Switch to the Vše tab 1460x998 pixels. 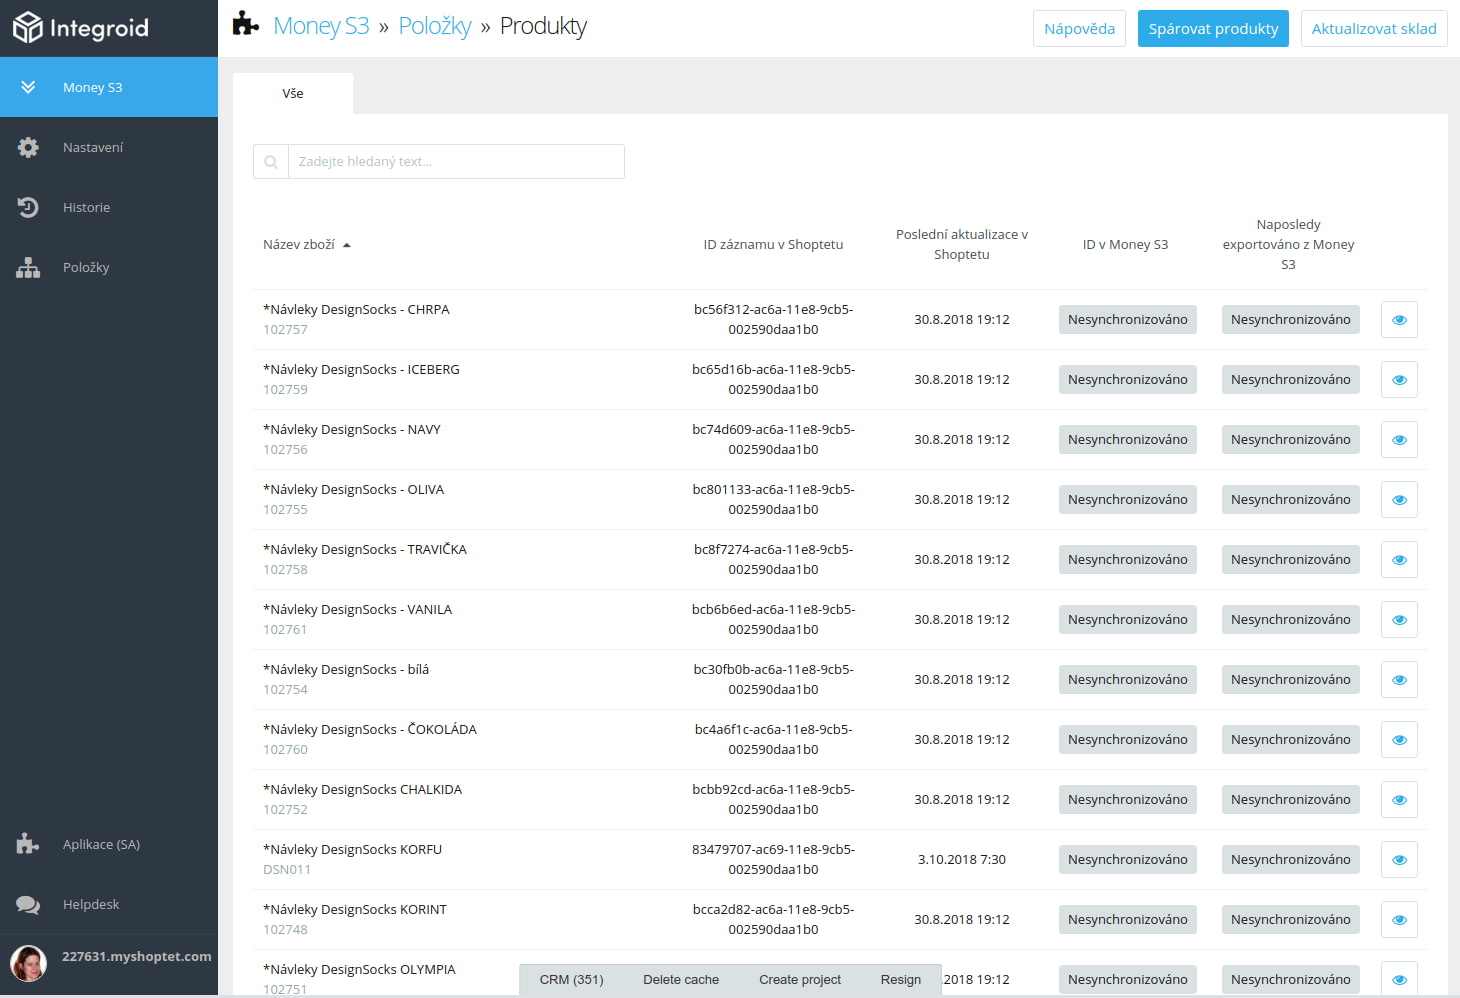click(293, 93)
